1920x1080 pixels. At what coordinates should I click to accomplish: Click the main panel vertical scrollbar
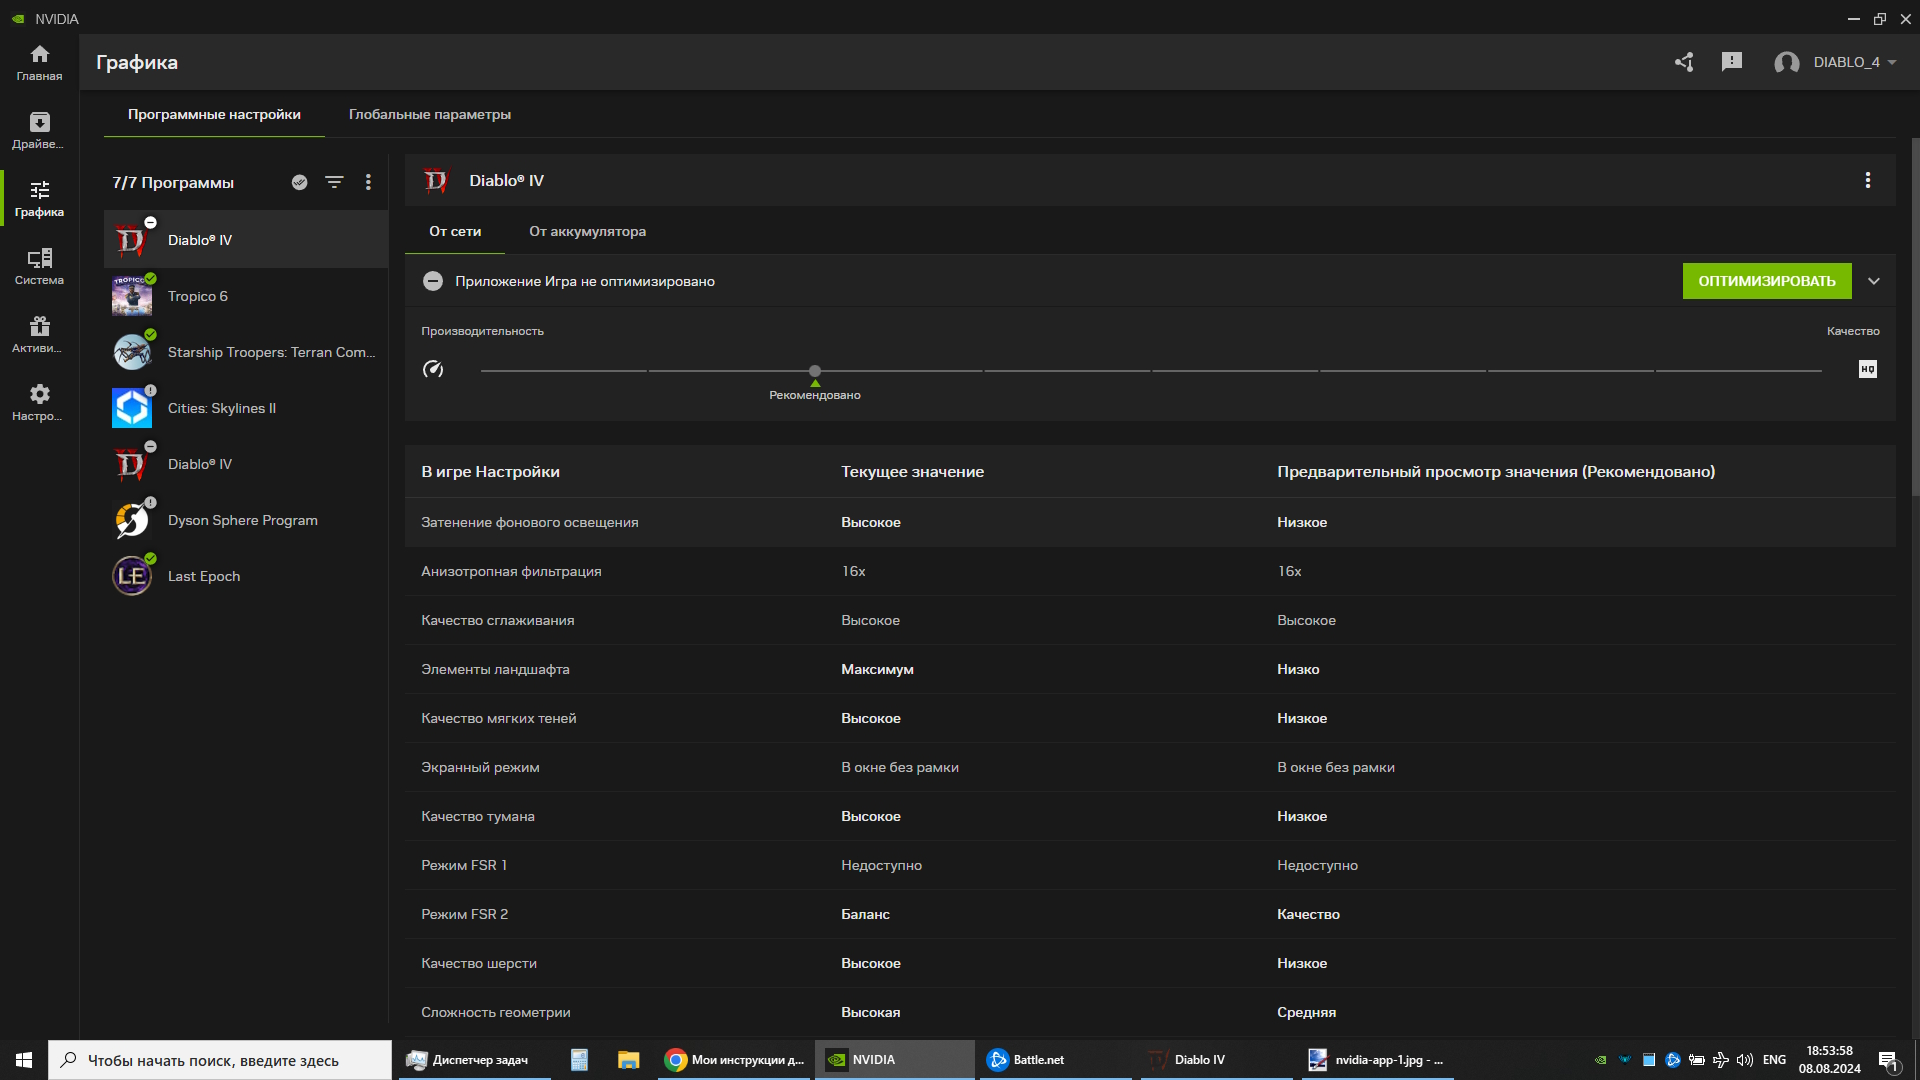pos(1915,315)
